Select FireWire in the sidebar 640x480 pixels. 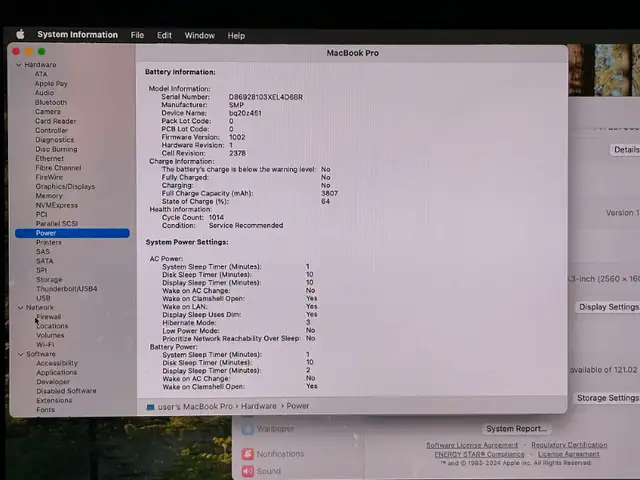49,177
